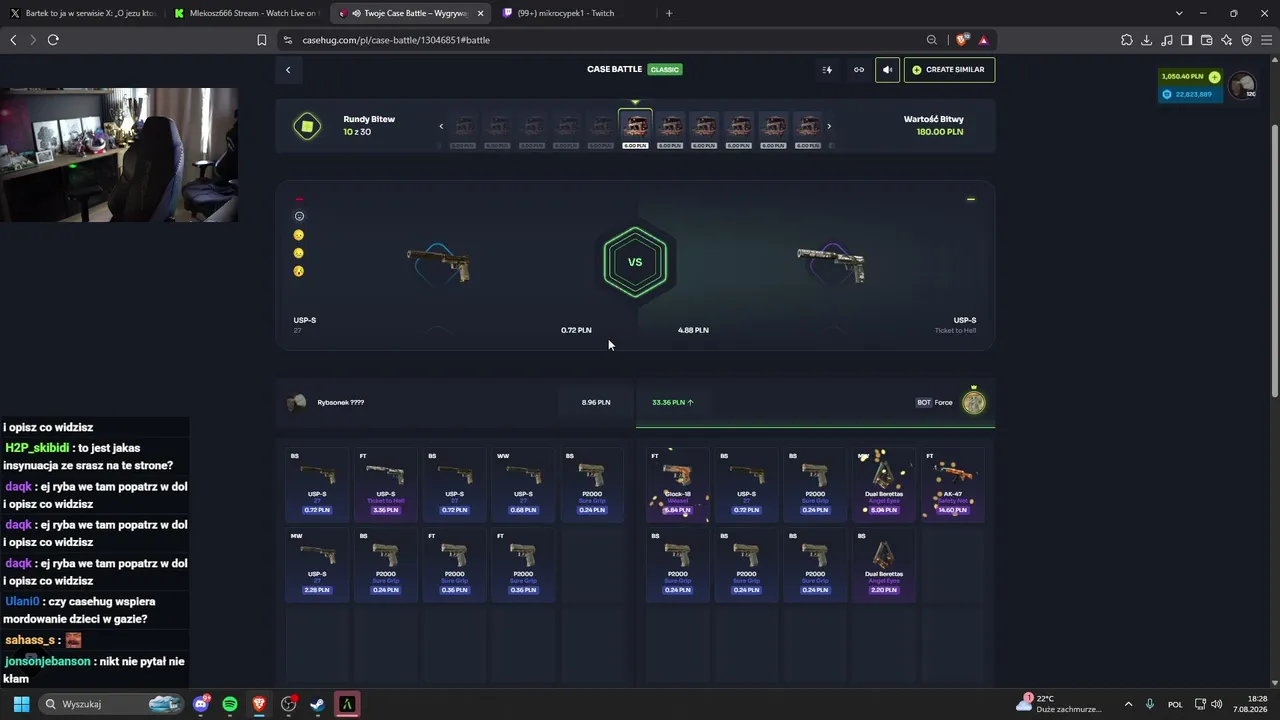The height and width of the screenshot is (720, 1280).
Task: Click the Wyszukaj taskbar search box
Action: 111,704
